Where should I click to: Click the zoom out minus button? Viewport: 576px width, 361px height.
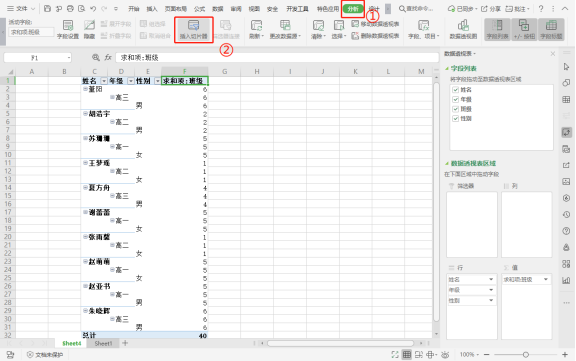487,354
